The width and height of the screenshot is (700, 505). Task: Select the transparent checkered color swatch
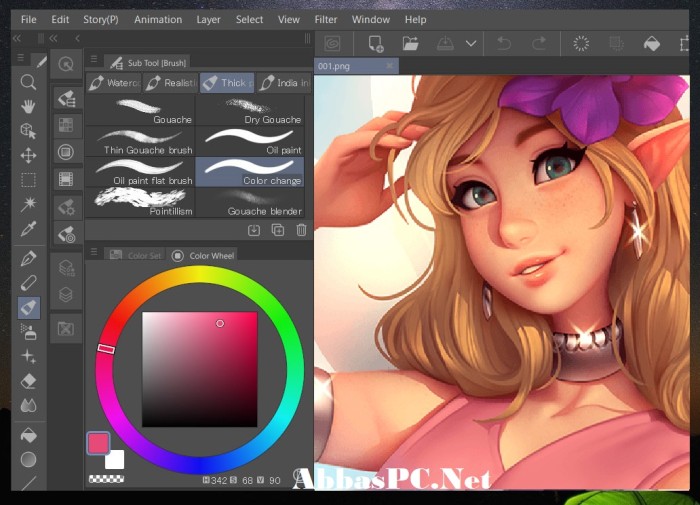[106, 479]
